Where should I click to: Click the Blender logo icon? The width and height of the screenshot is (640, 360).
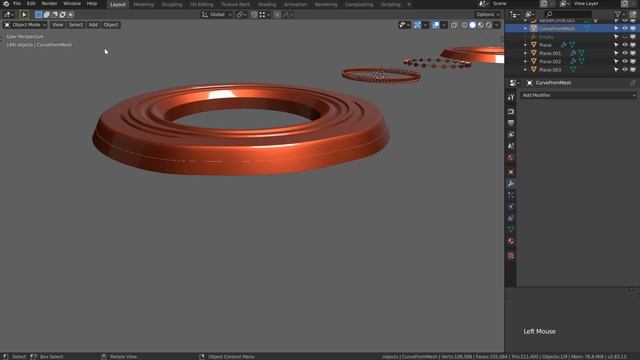[6, 4]
